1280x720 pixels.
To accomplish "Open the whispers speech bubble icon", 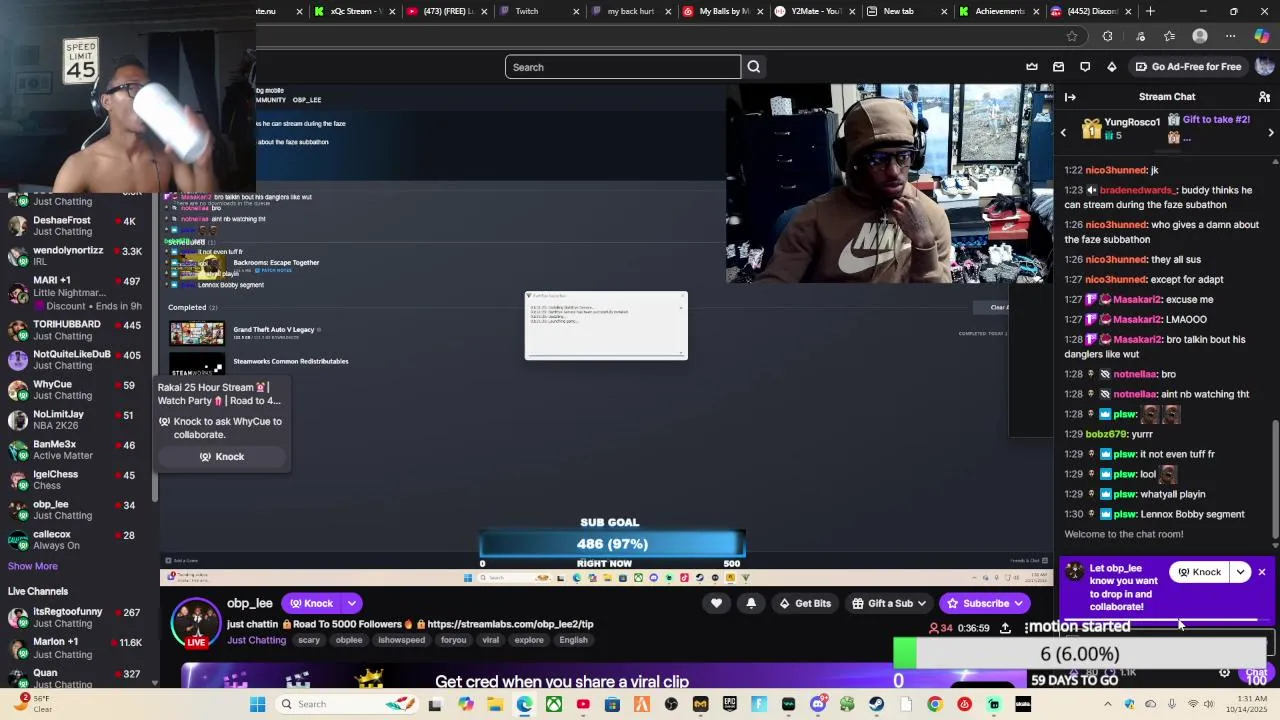I will point(1085,67).
